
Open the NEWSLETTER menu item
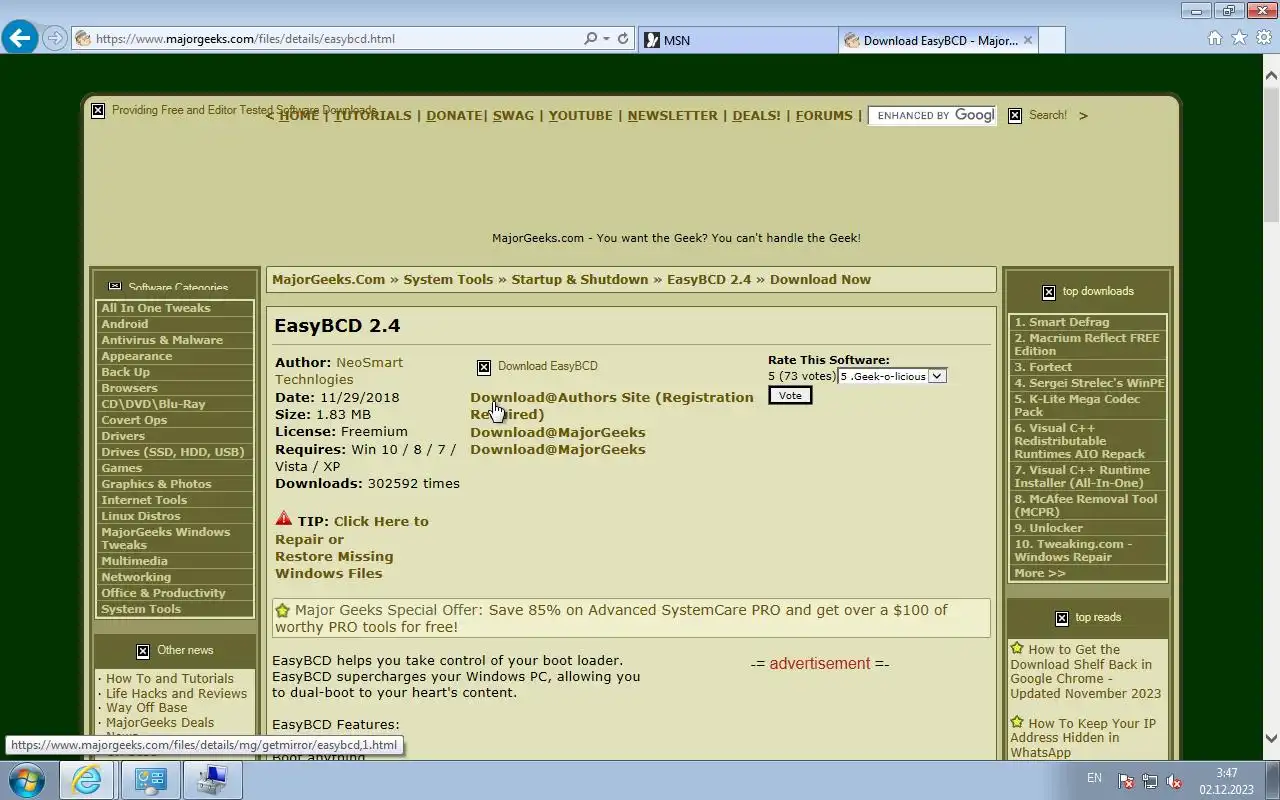(673, 115)
